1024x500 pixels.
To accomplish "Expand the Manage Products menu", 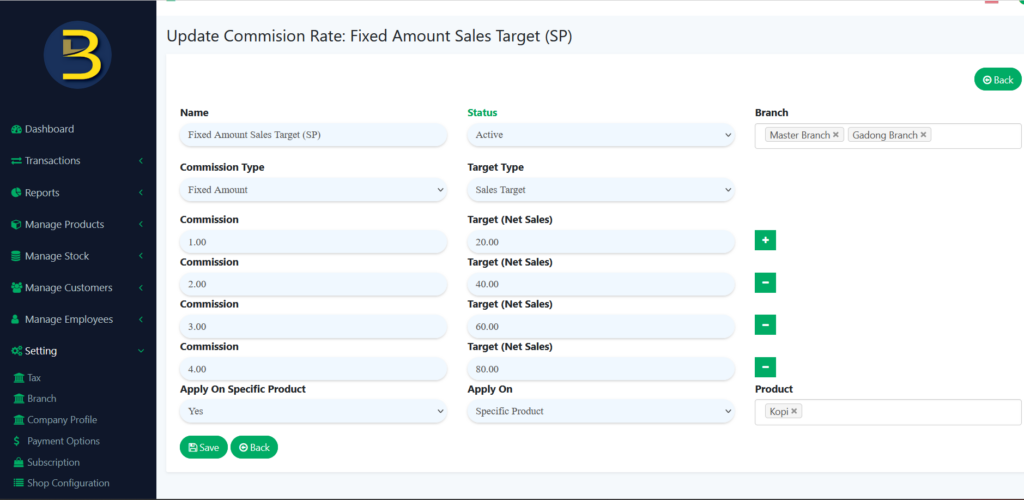I will [64, 225].
